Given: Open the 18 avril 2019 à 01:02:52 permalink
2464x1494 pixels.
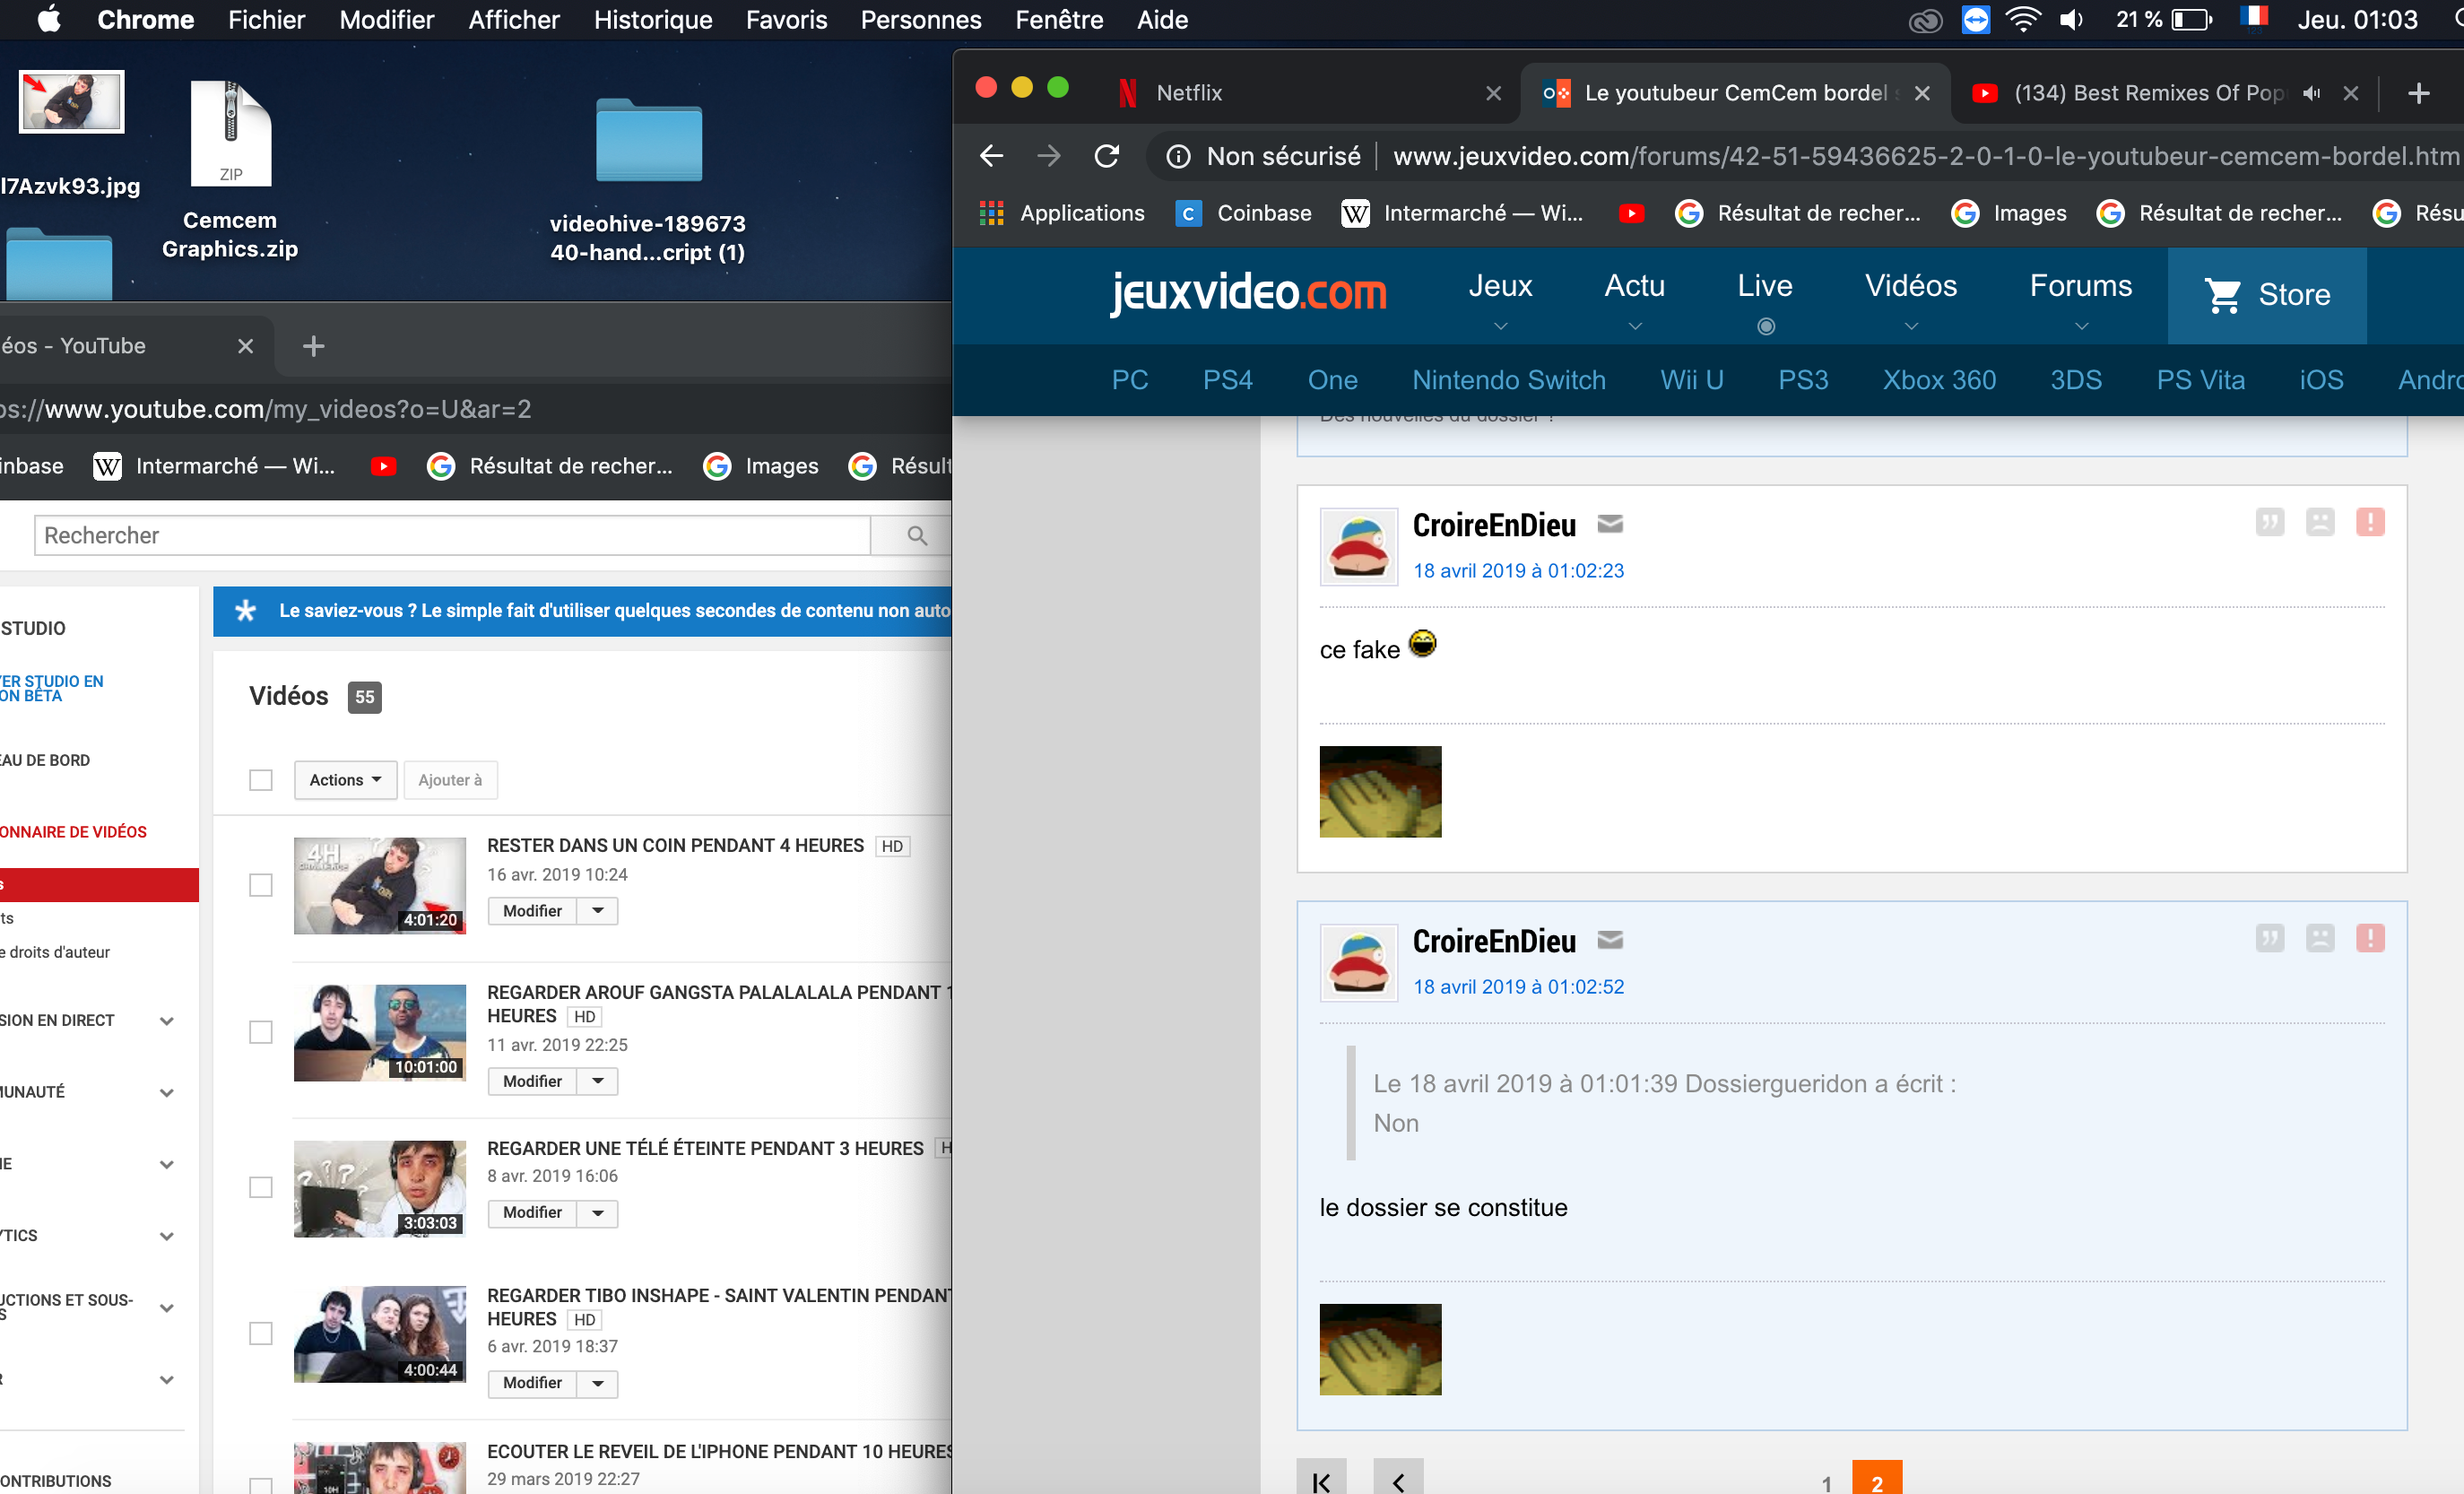Looking at the screenshot, I should pyautogui.click(x=1518, y=987).
